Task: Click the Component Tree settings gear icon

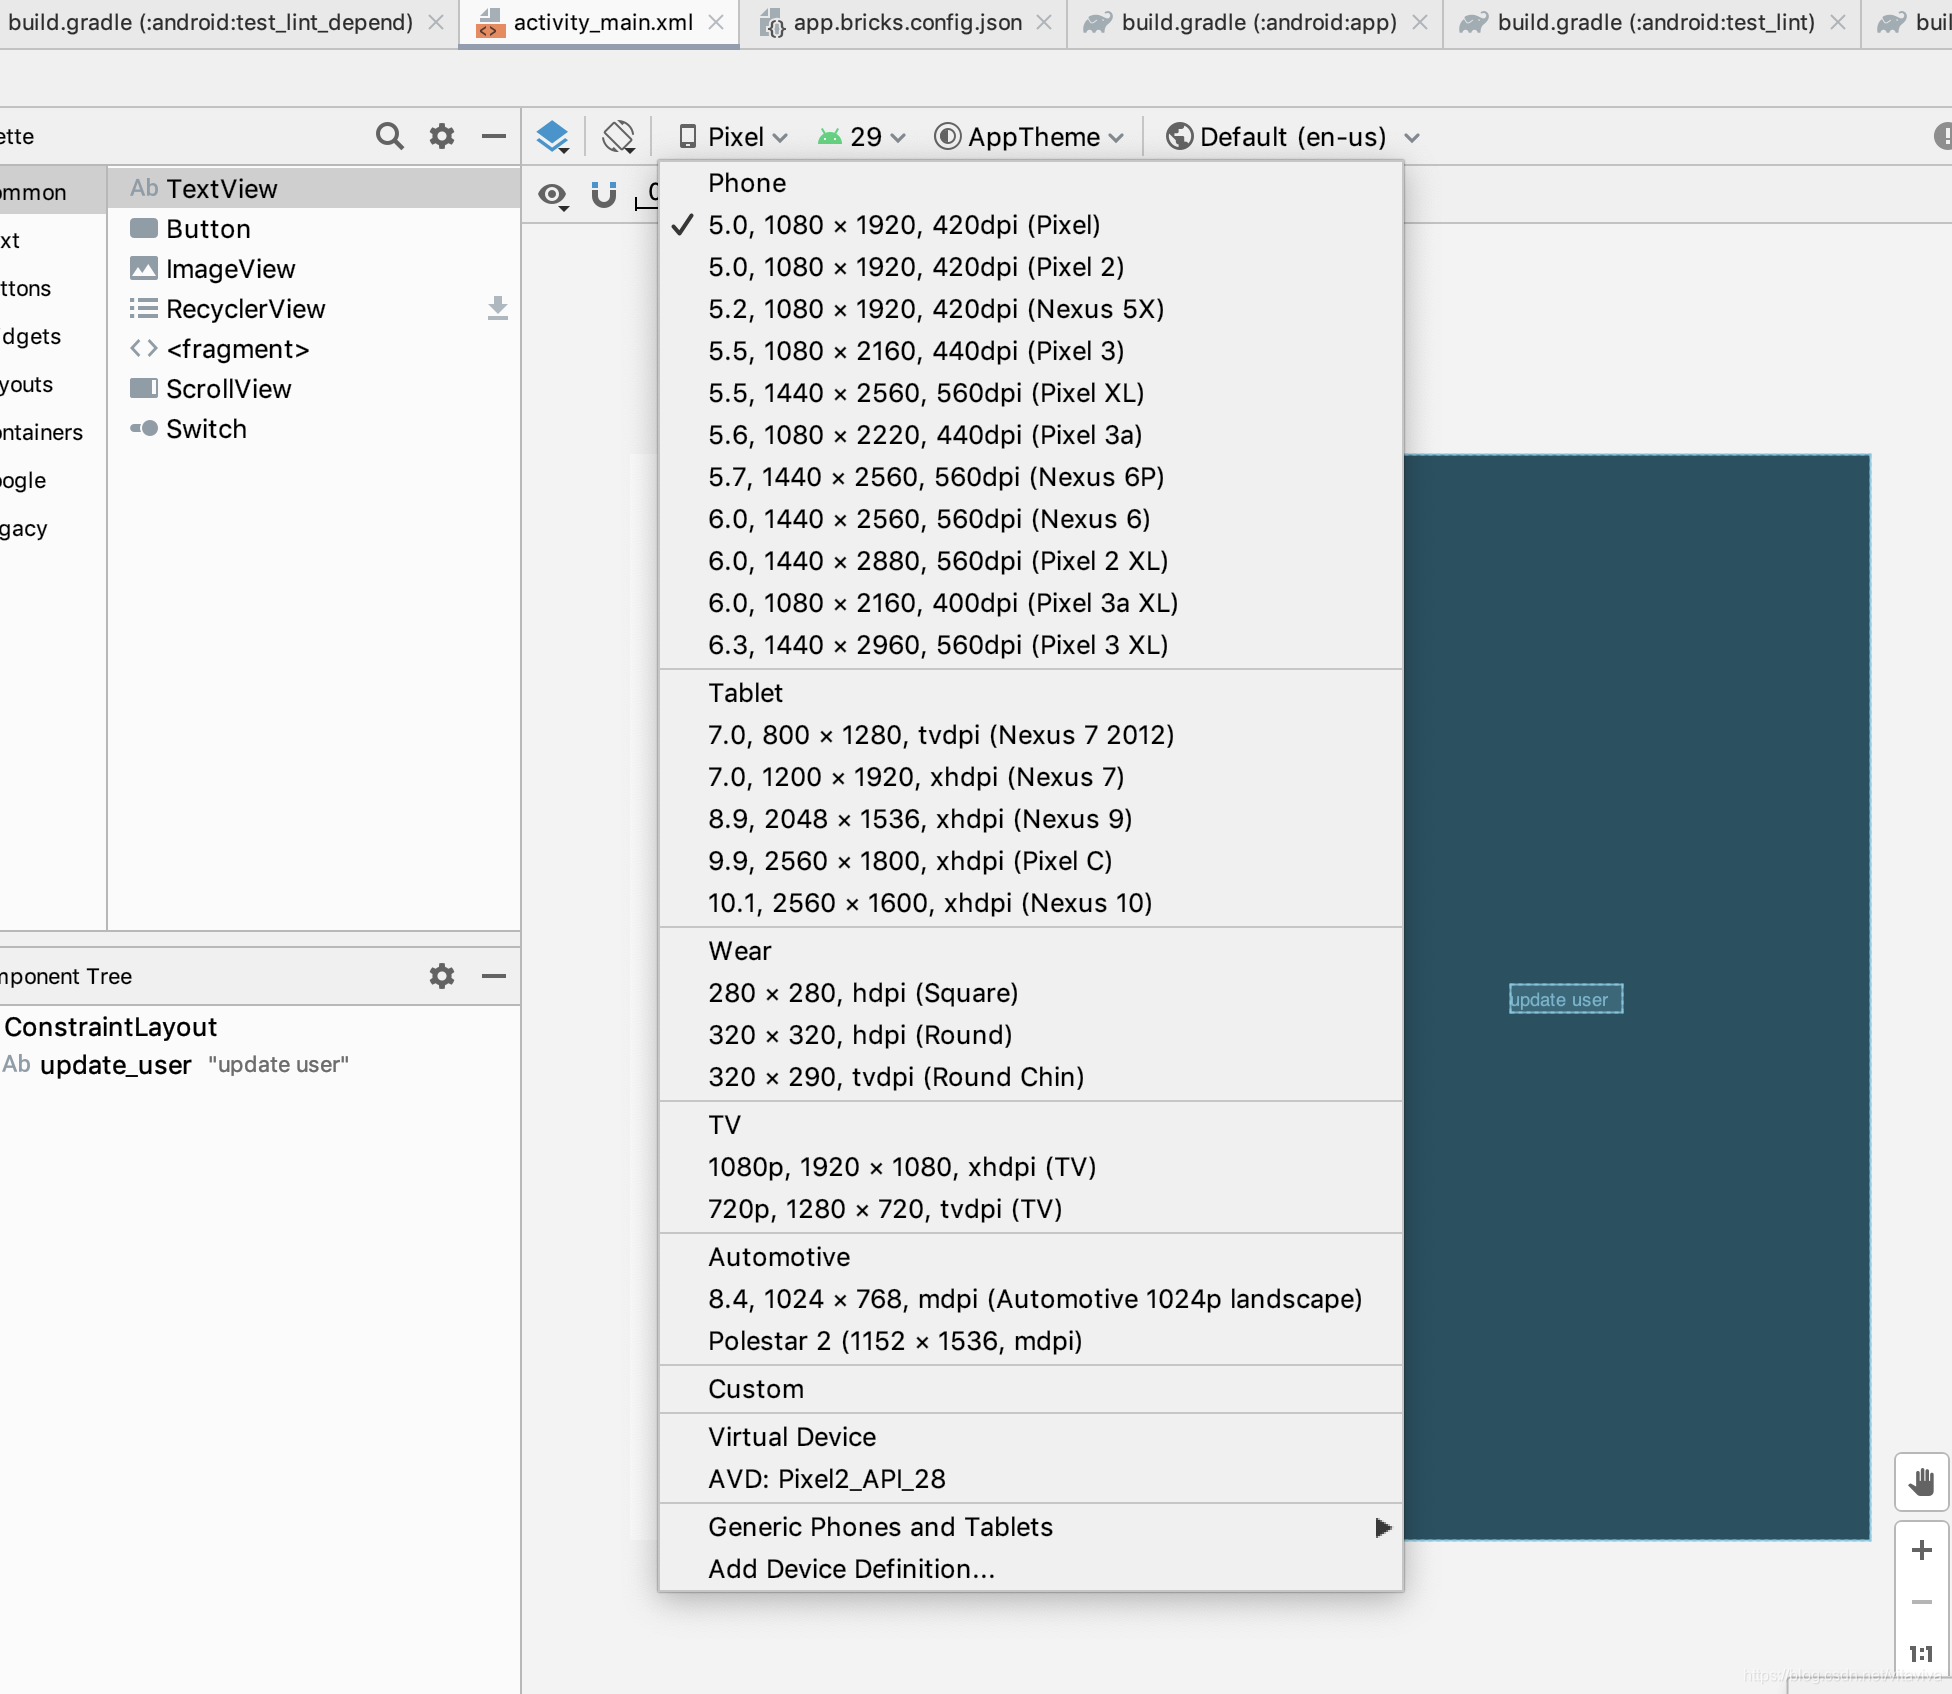Action: pos(442,976)
